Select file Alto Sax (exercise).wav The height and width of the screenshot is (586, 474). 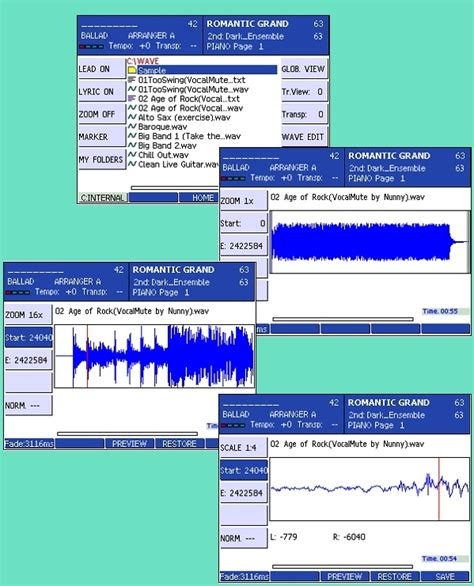[184, 117]
